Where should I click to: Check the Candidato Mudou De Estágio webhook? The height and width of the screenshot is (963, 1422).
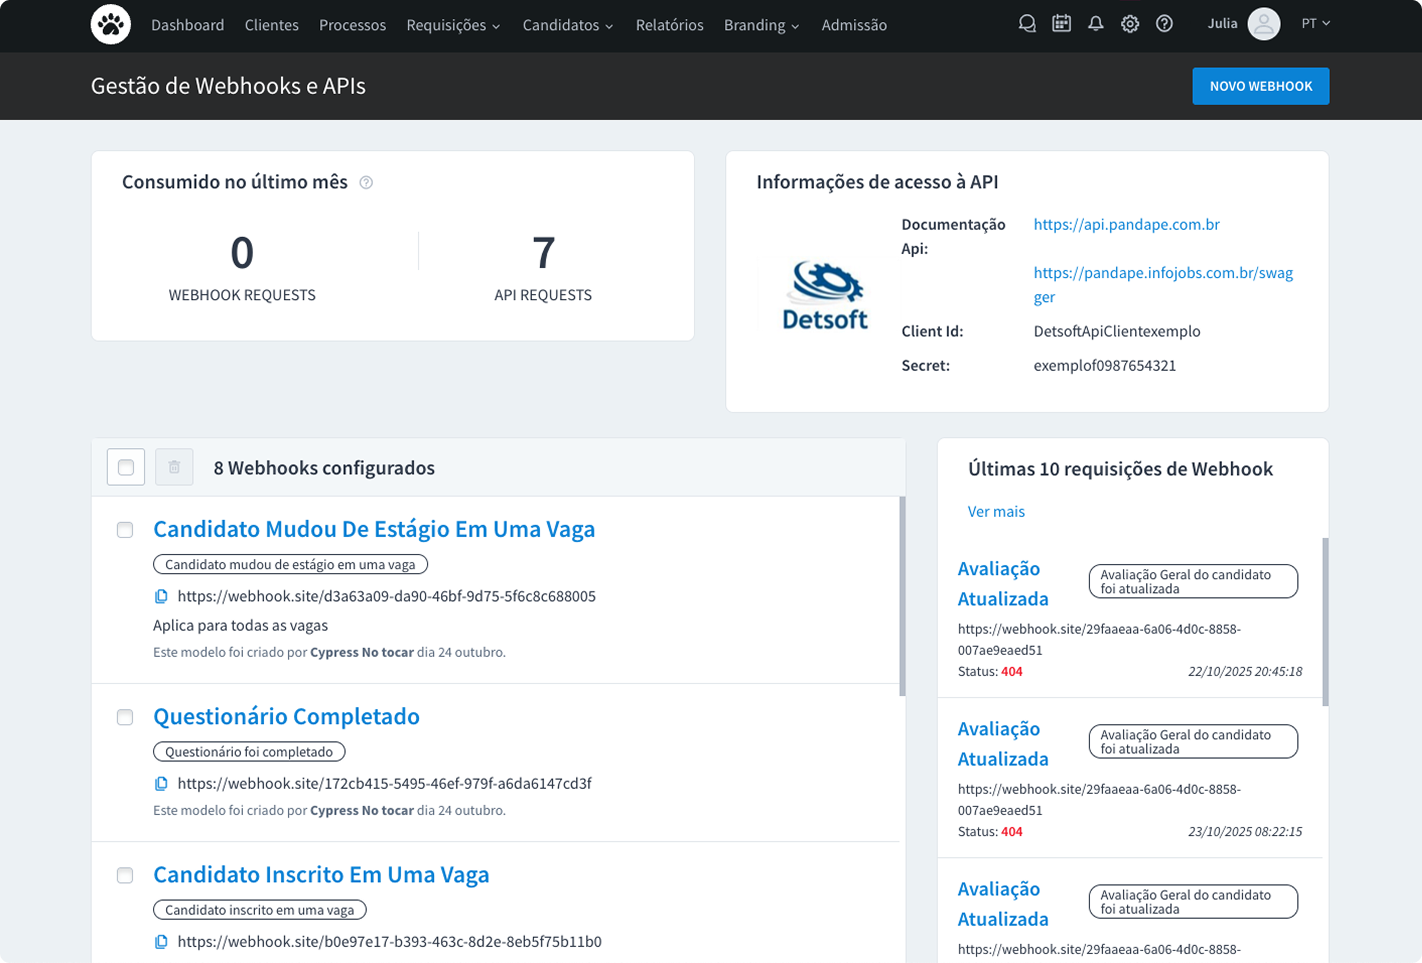tap(125, 530)
